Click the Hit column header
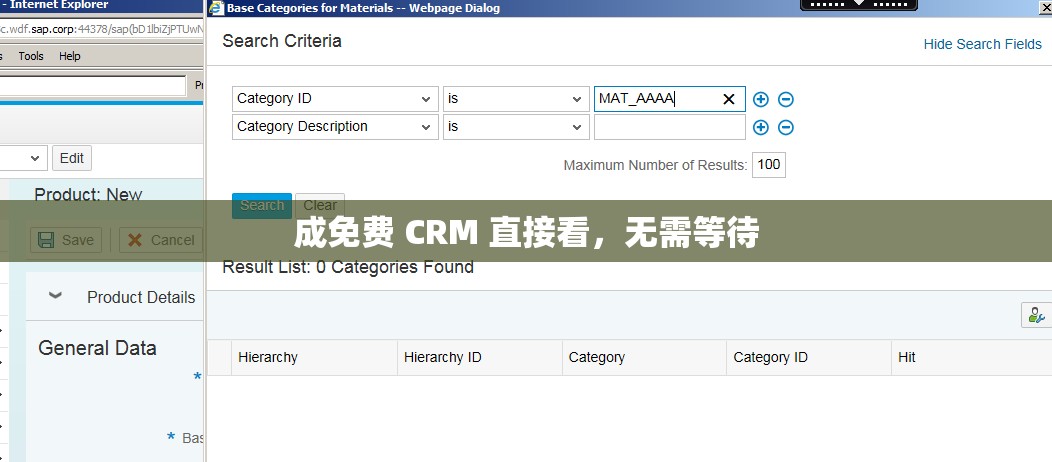 pos(971,357)
